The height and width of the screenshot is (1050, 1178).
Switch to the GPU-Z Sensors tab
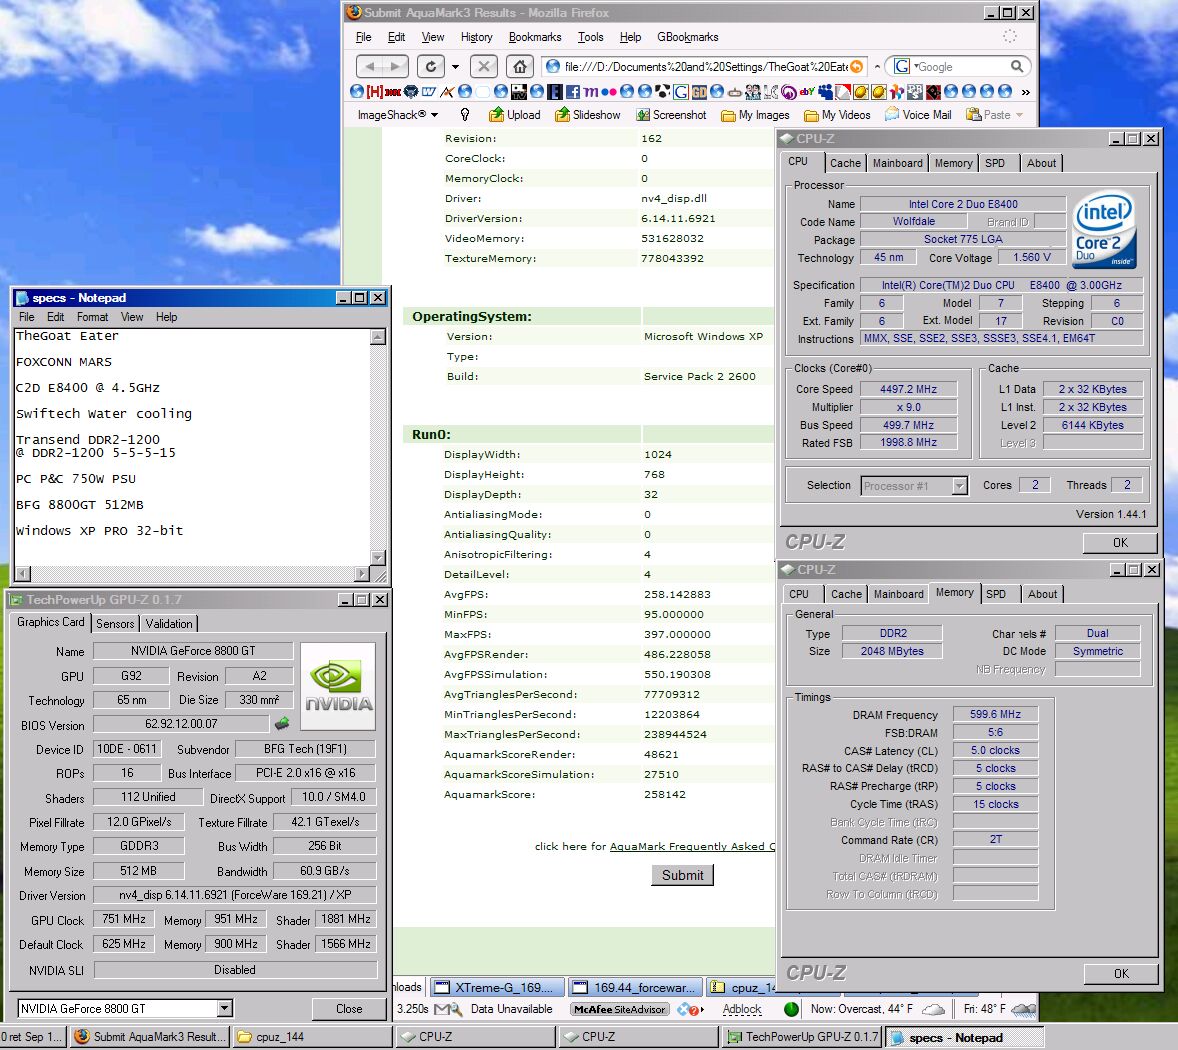[115, 623]
